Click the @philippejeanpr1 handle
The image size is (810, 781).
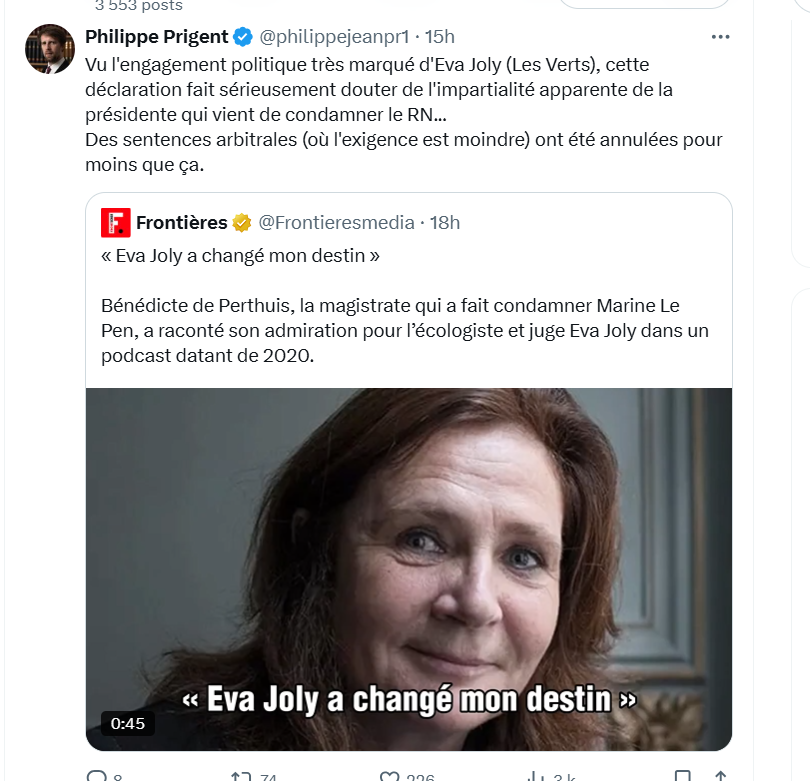pyautogui.click(x=334, y=37)
